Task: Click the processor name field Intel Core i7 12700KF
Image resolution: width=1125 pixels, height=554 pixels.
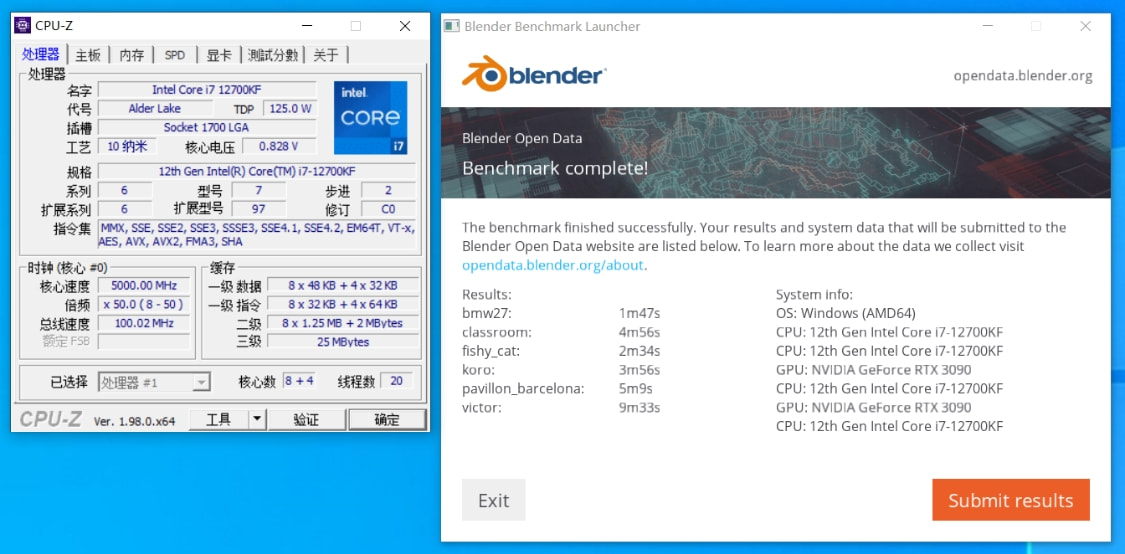Action: pyautogui.click(x=207, y=90)
